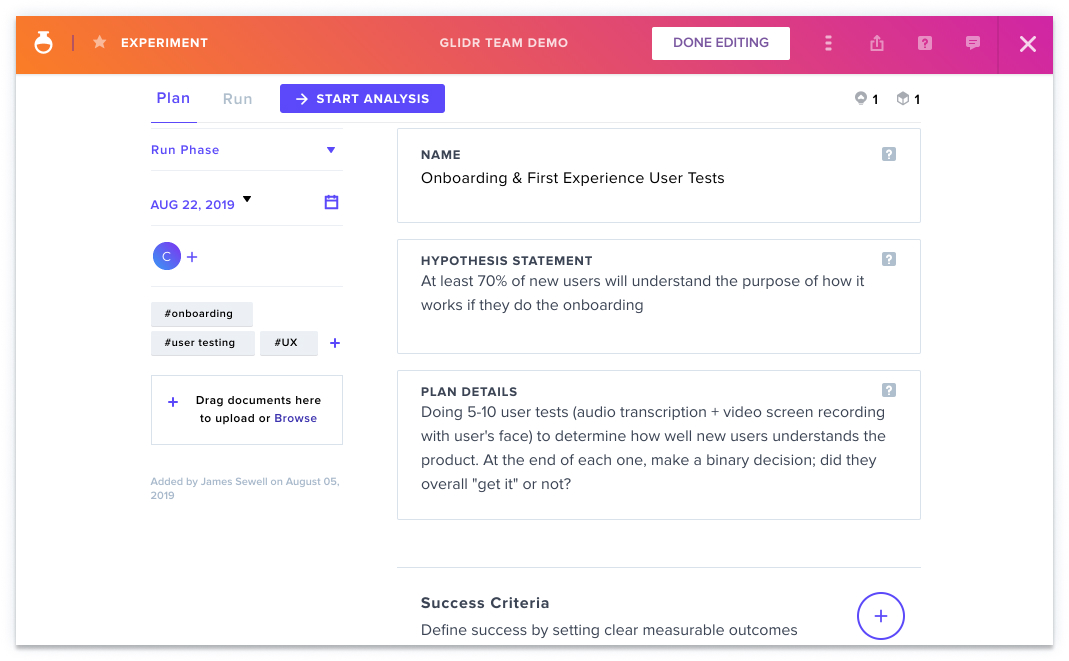Click the EXPERIMENT header label
This screenshot has height=661, width=1069.
(164, 43)
